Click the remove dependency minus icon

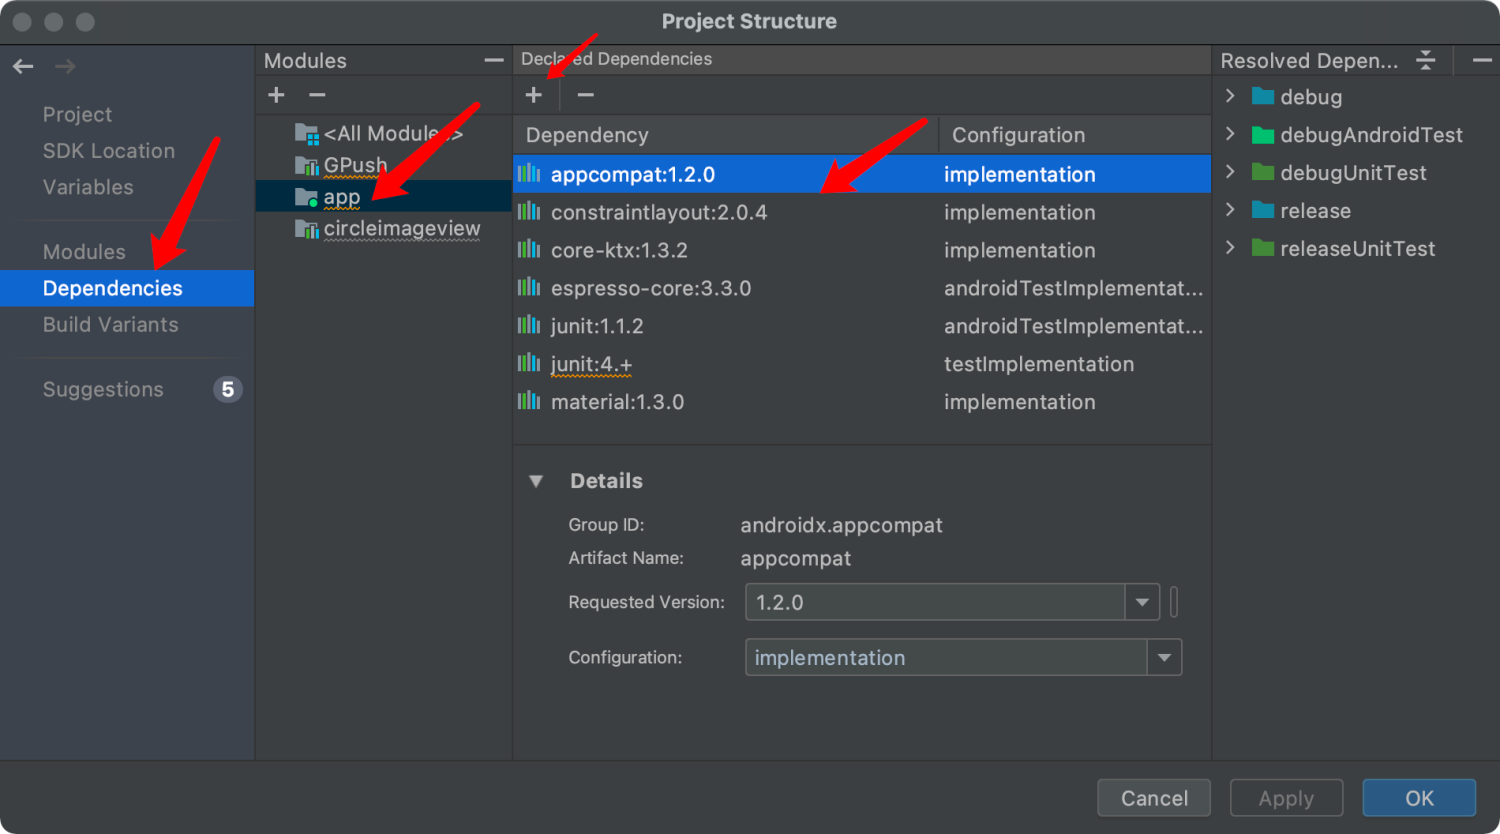coord(586,95)
